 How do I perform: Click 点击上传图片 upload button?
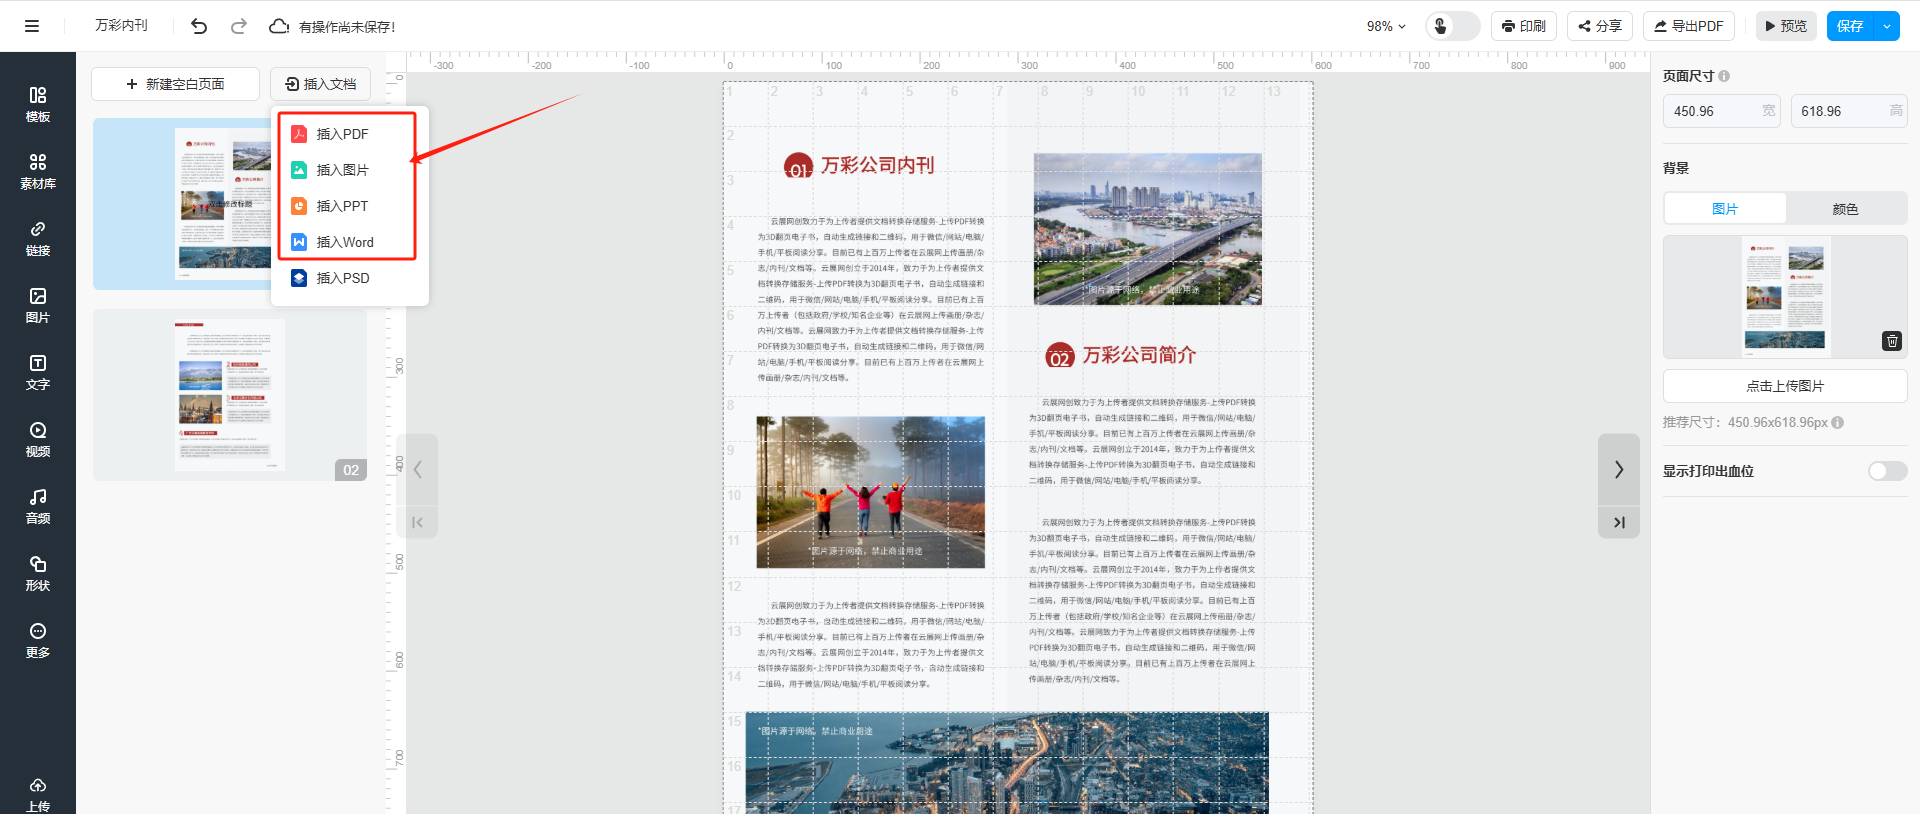pos(1784,386)
